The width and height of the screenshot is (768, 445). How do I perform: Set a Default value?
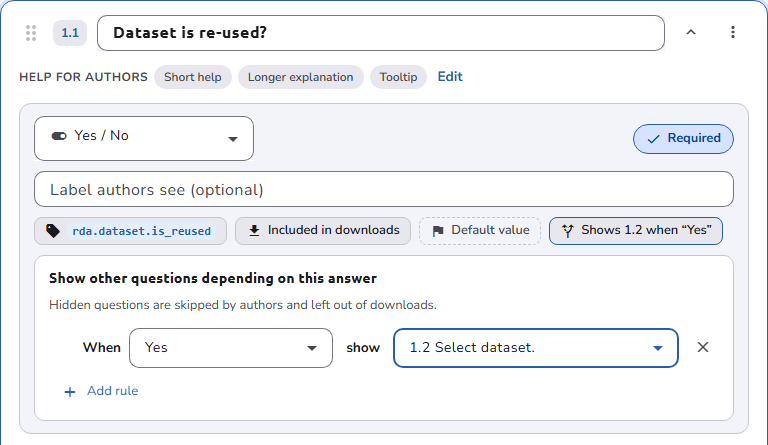coord(480,231)
